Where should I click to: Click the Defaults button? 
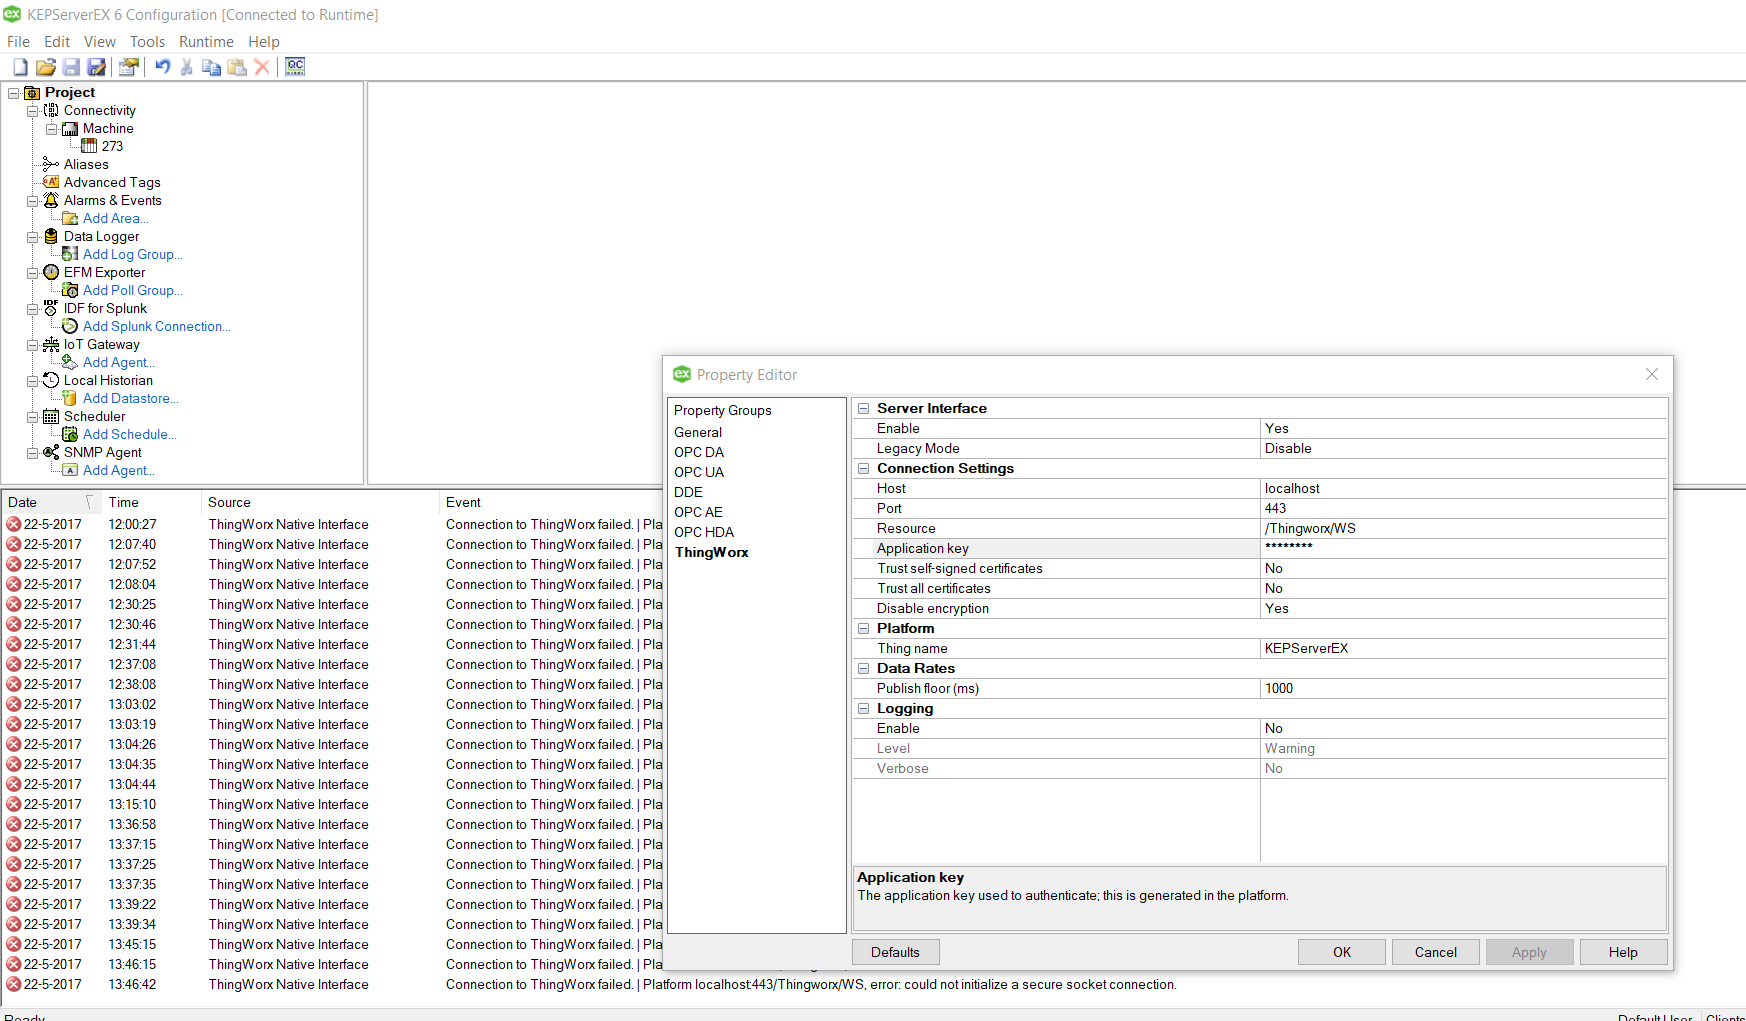(895, 952)
